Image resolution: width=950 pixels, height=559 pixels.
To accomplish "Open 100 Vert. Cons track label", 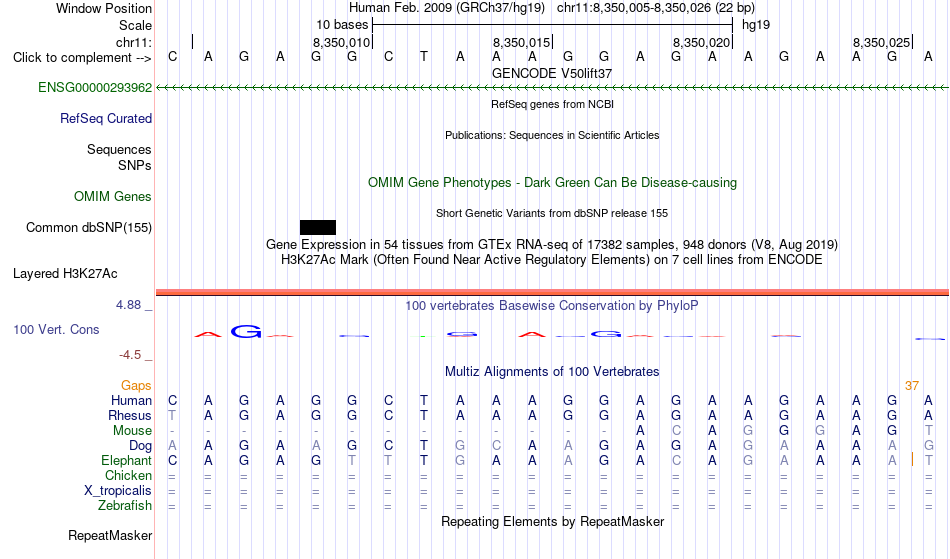I will point(56,329).
